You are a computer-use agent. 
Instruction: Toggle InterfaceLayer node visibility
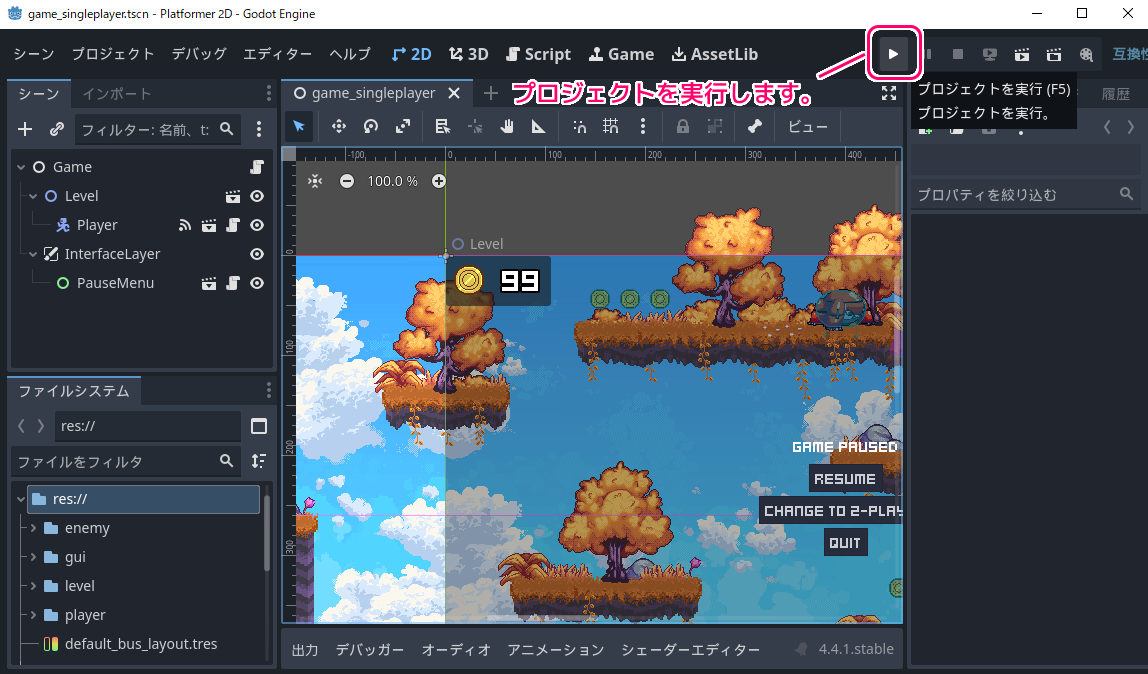(x=257, y=254)
